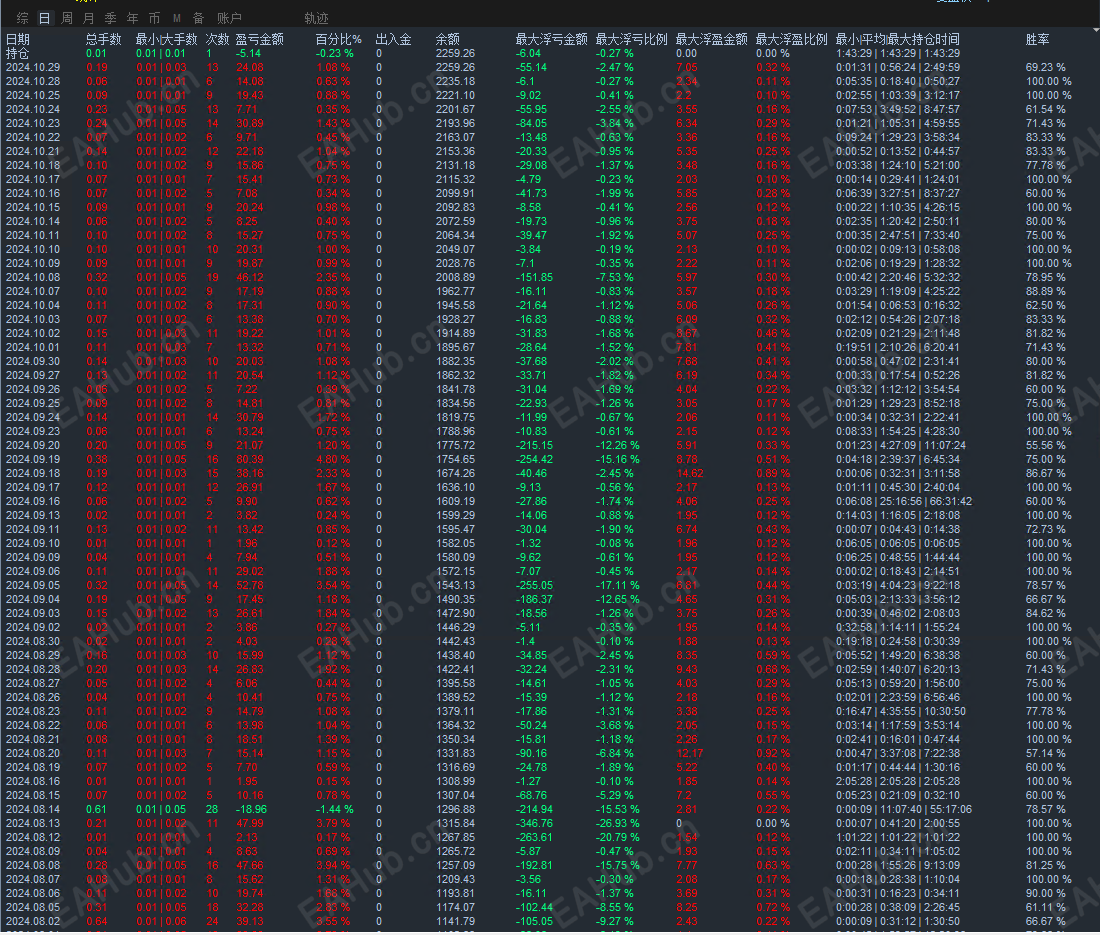Switch to the 综 summary tab
The image size is (1100, 935).
pos(22,18)
